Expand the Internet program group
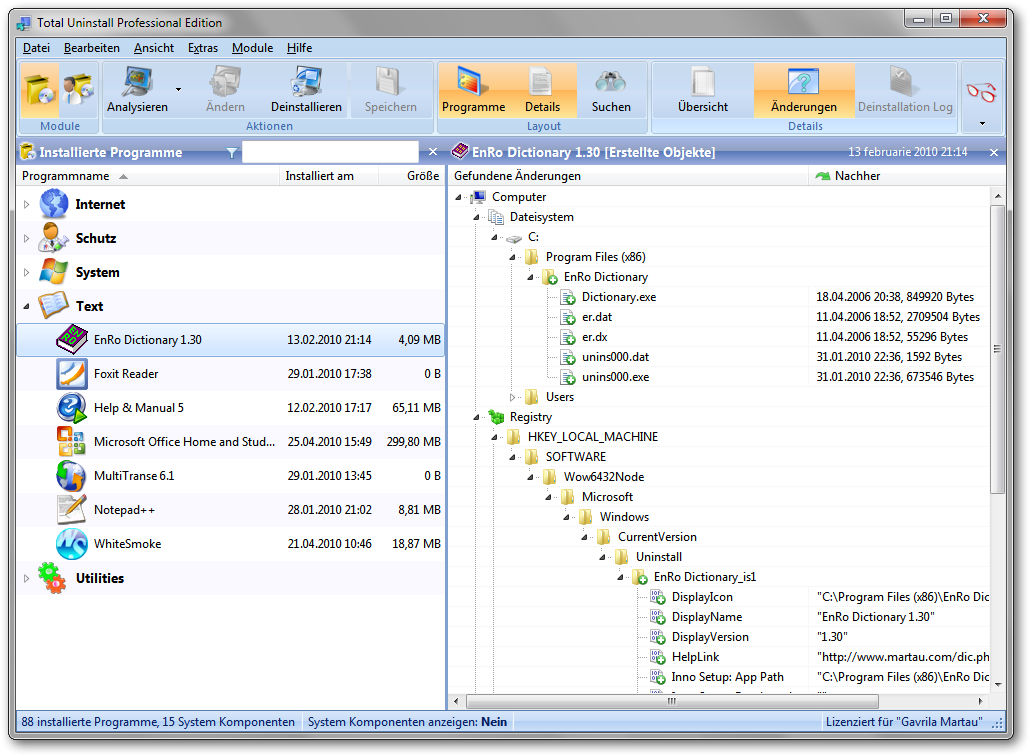Screen dimensions: 1030x756 coord(26,204)
